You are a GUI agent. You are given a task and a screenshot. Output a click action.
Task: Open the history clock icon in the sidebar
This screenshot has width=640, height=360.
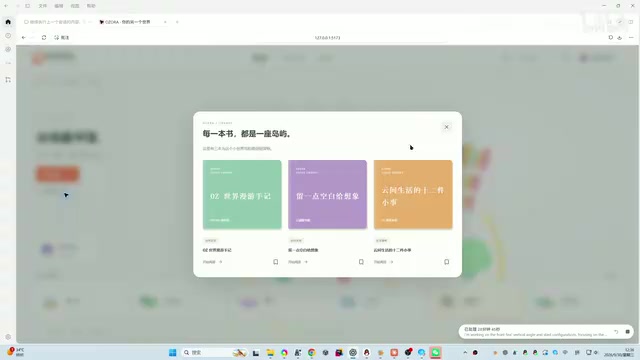coord(8,36)
